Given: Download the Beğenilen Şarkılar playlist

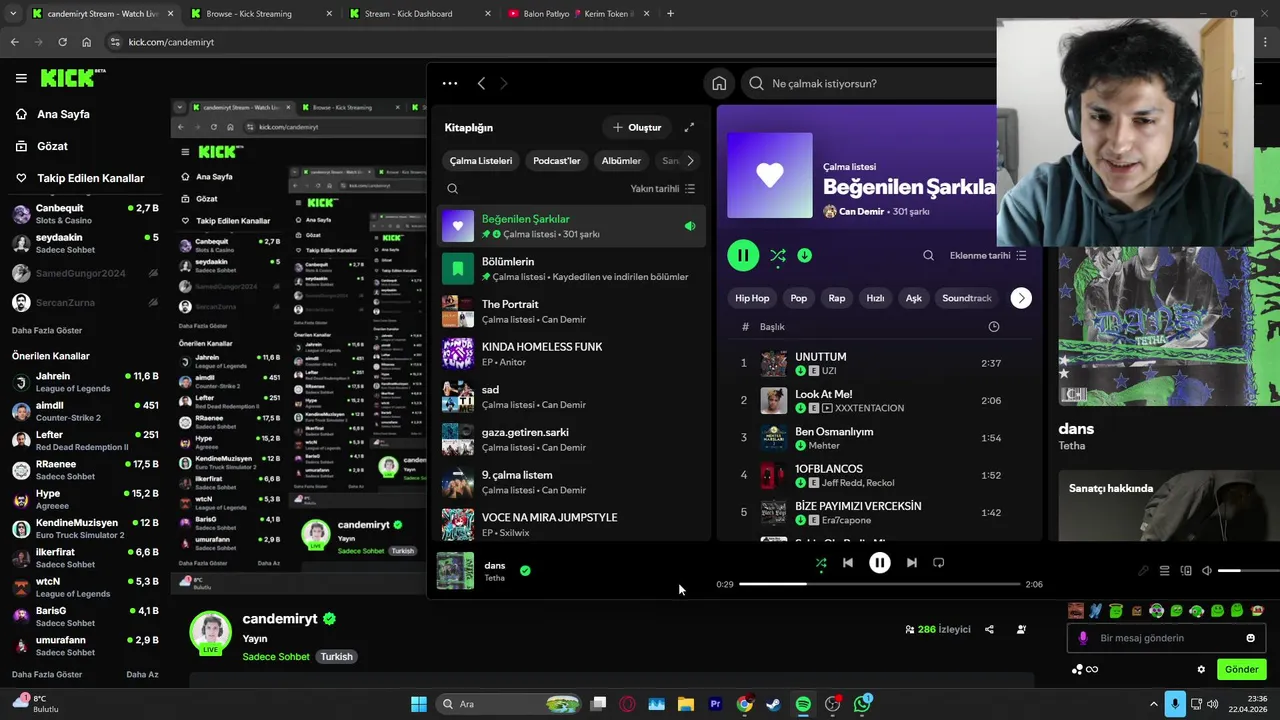Looking at the screenshot, I should coord(804,256).
